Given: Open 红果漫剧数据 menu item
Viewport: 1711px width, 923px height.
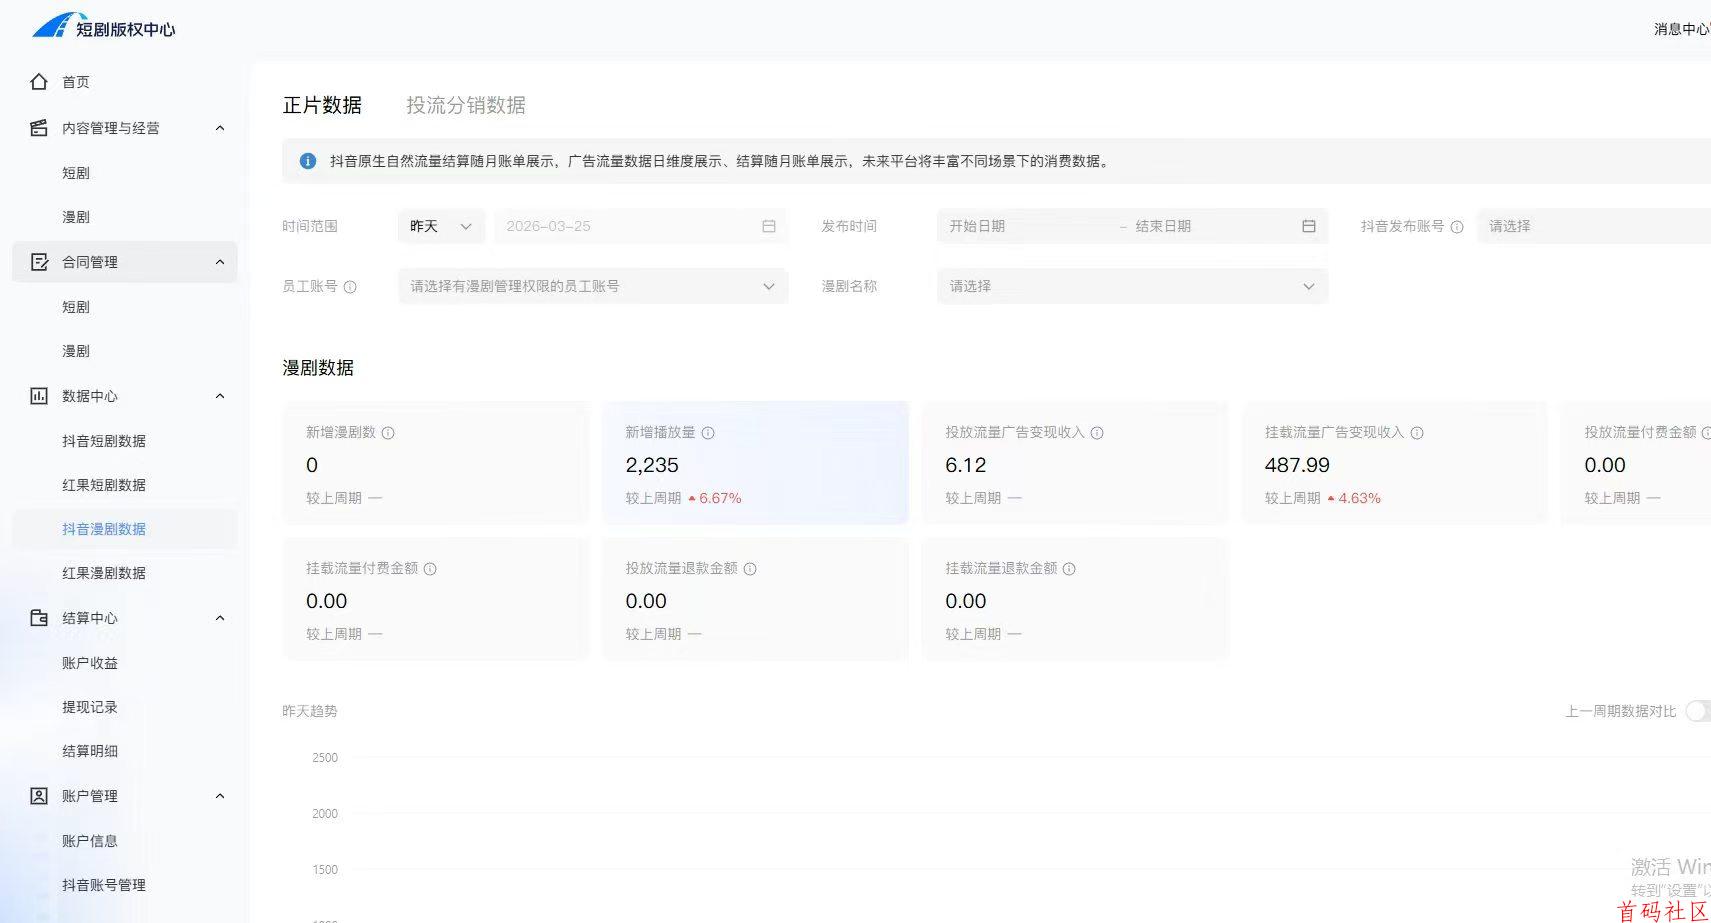Looking at the screenshot, I should click(x=104, y=573).
